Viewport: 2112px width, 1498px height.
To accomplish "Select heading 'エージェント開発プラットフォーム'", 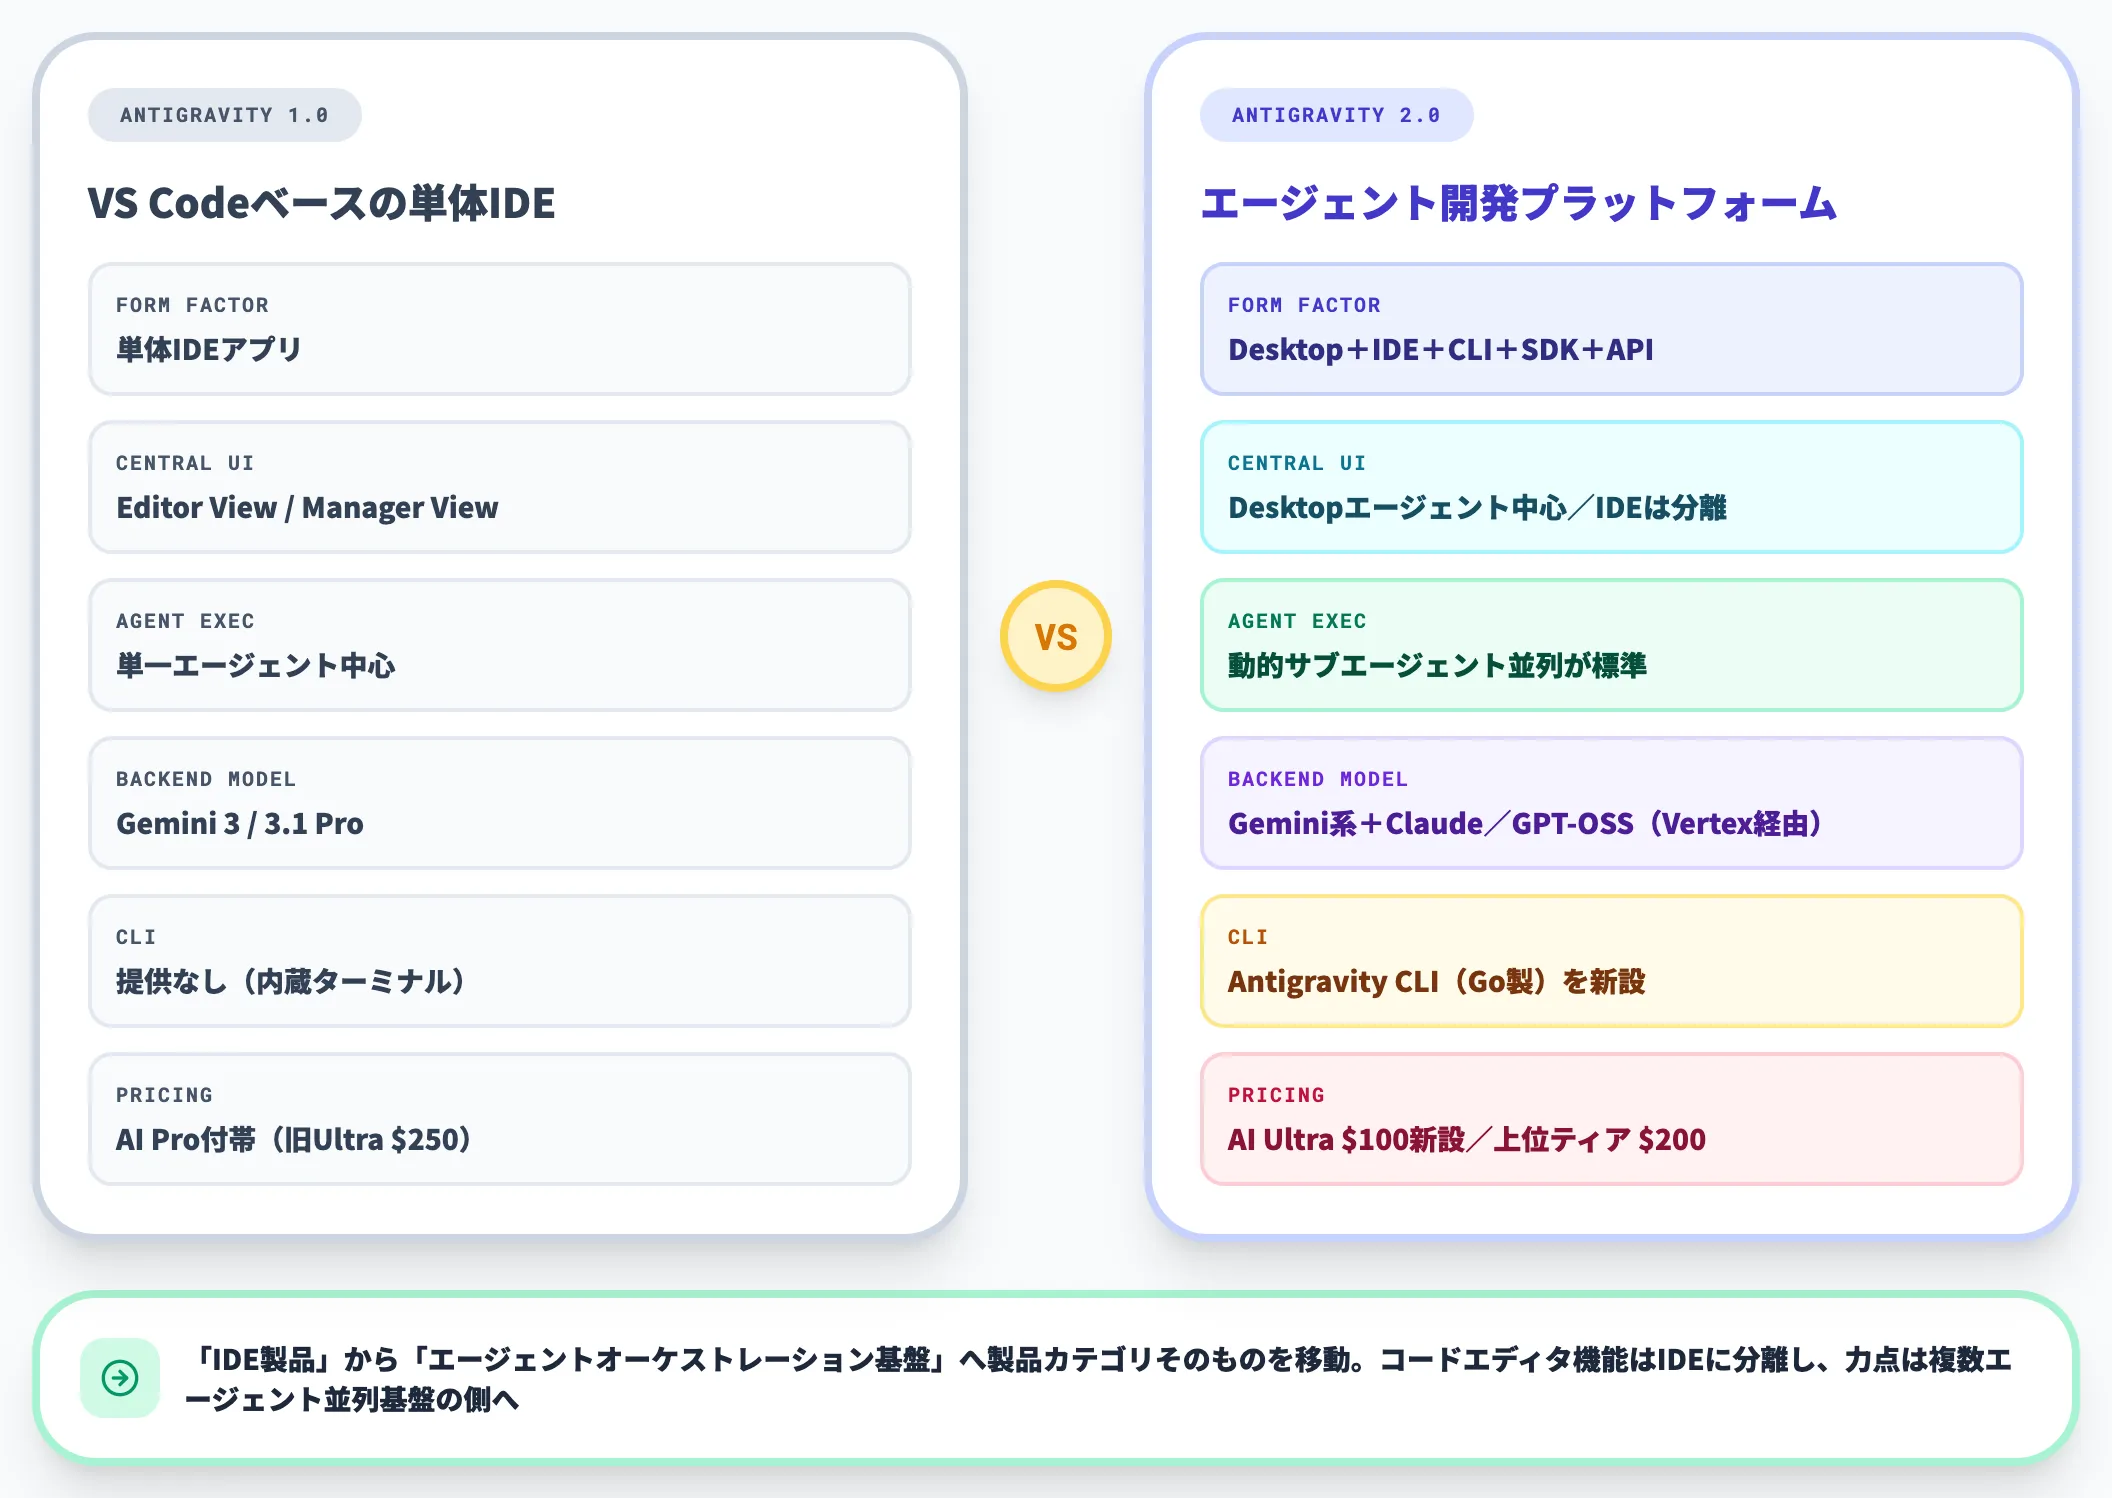I will [x=1518, y=203].
